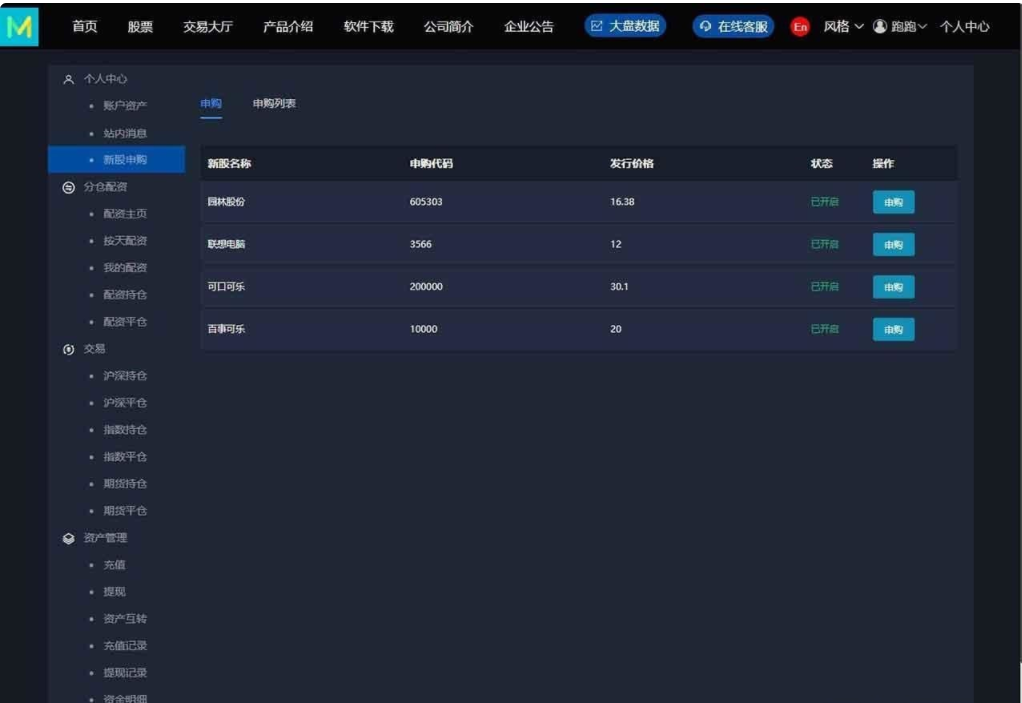The image size is (1022, 703).
Task: Click the headset icon in 在线客服
Action: [x=705, y=26]
